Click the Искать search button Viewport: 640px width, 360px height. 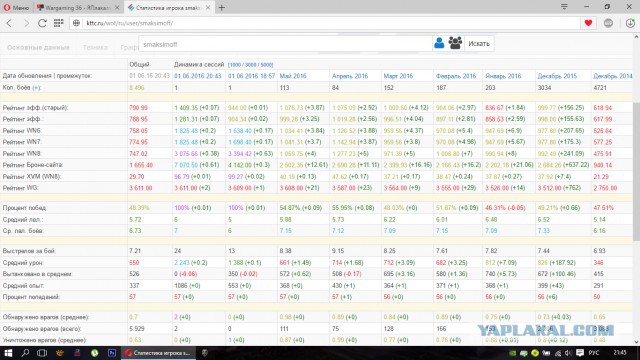pyautogui.click(x=479, y=44)
